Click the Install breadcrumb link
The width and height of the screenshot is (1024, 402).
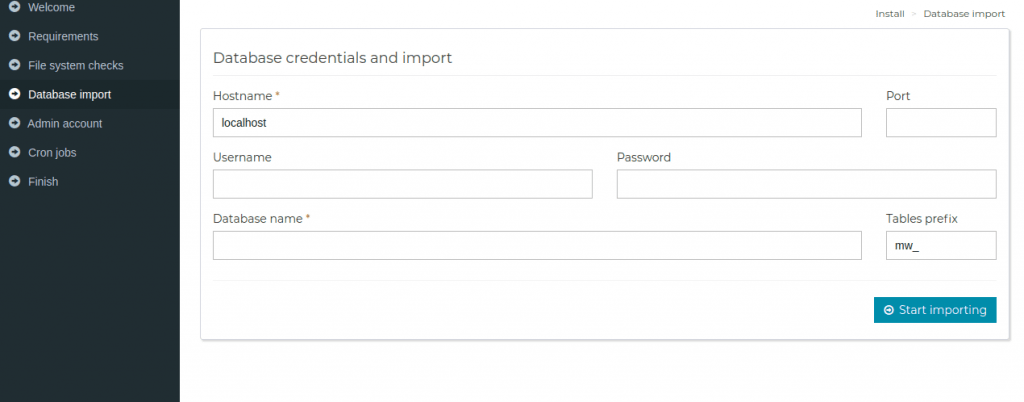tap(890, 14)
